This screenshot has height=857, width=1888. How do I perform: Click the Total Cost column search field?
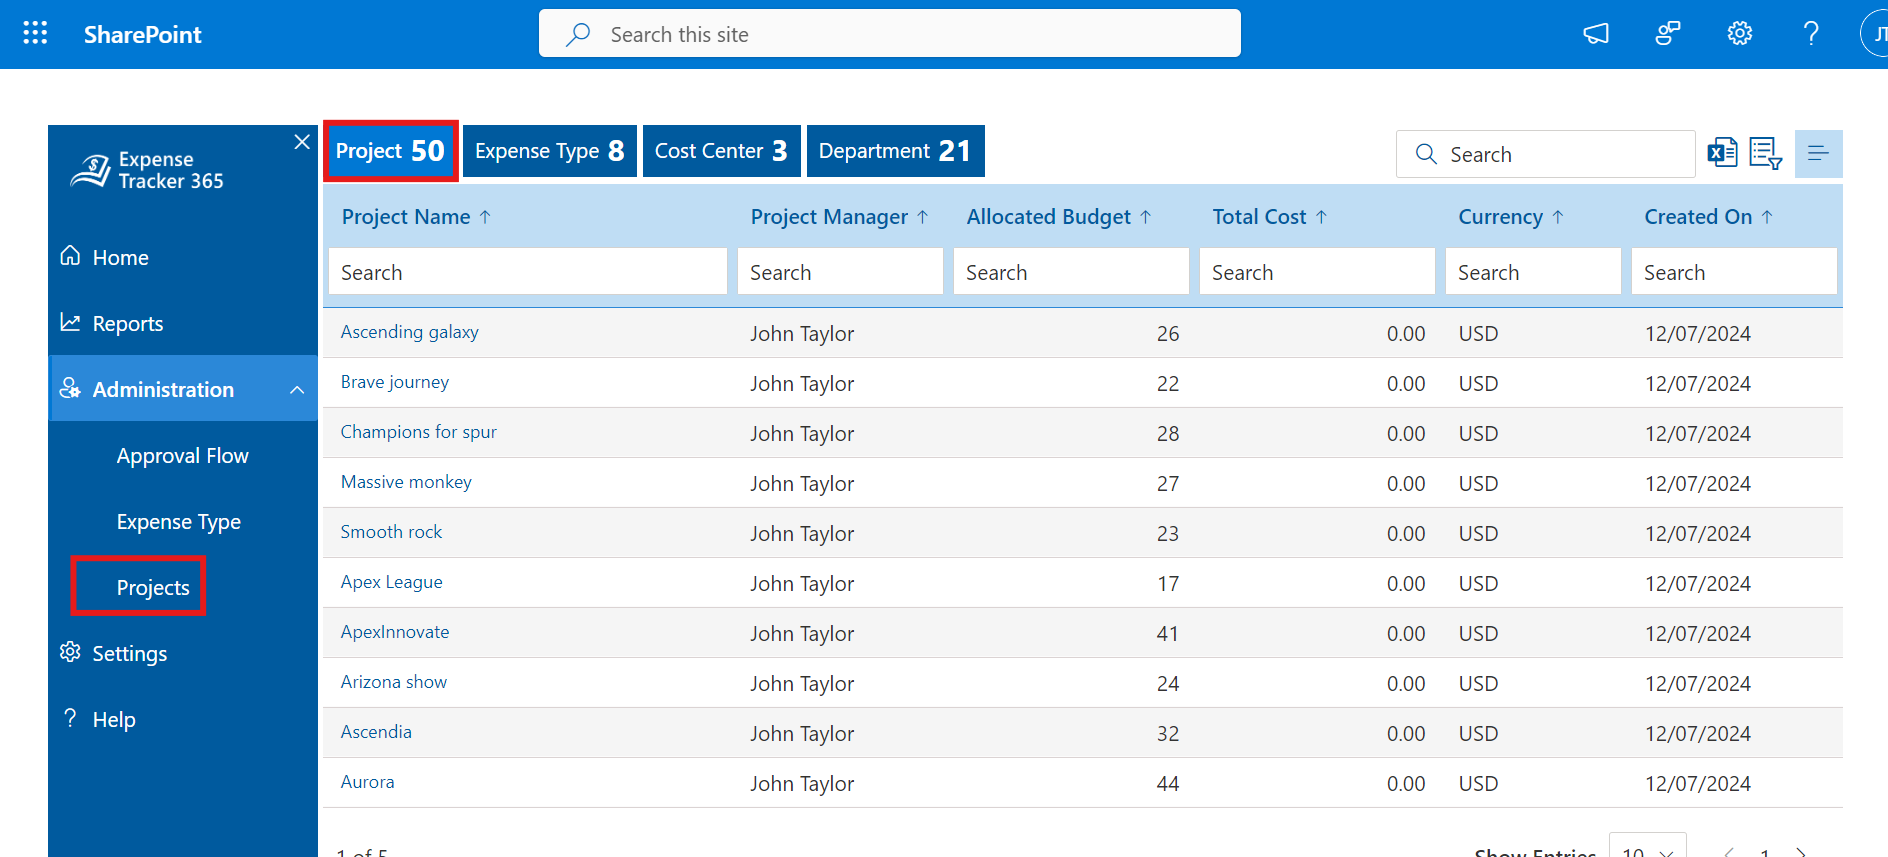click(x=1317, y=272)
